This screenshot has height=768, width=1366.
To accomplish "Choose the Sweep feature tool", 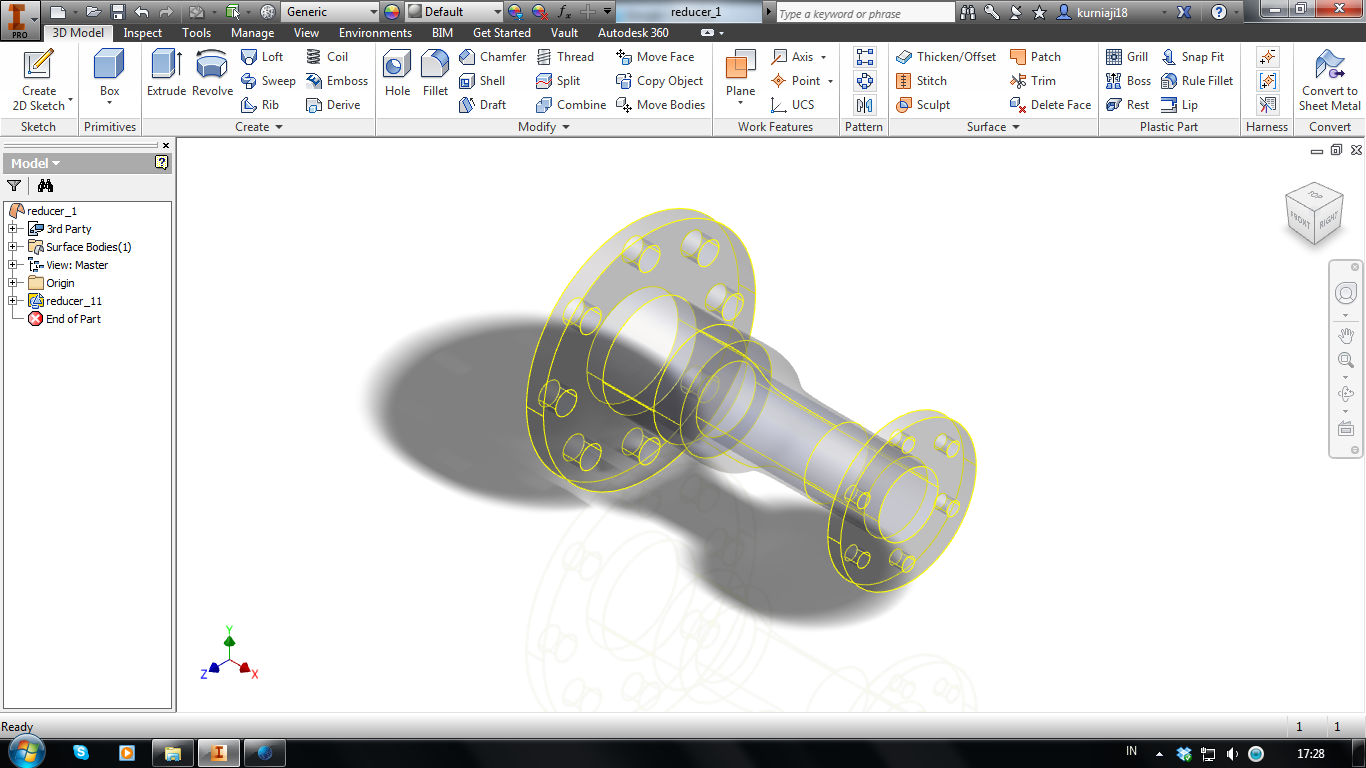I will [x=268, y=81].
